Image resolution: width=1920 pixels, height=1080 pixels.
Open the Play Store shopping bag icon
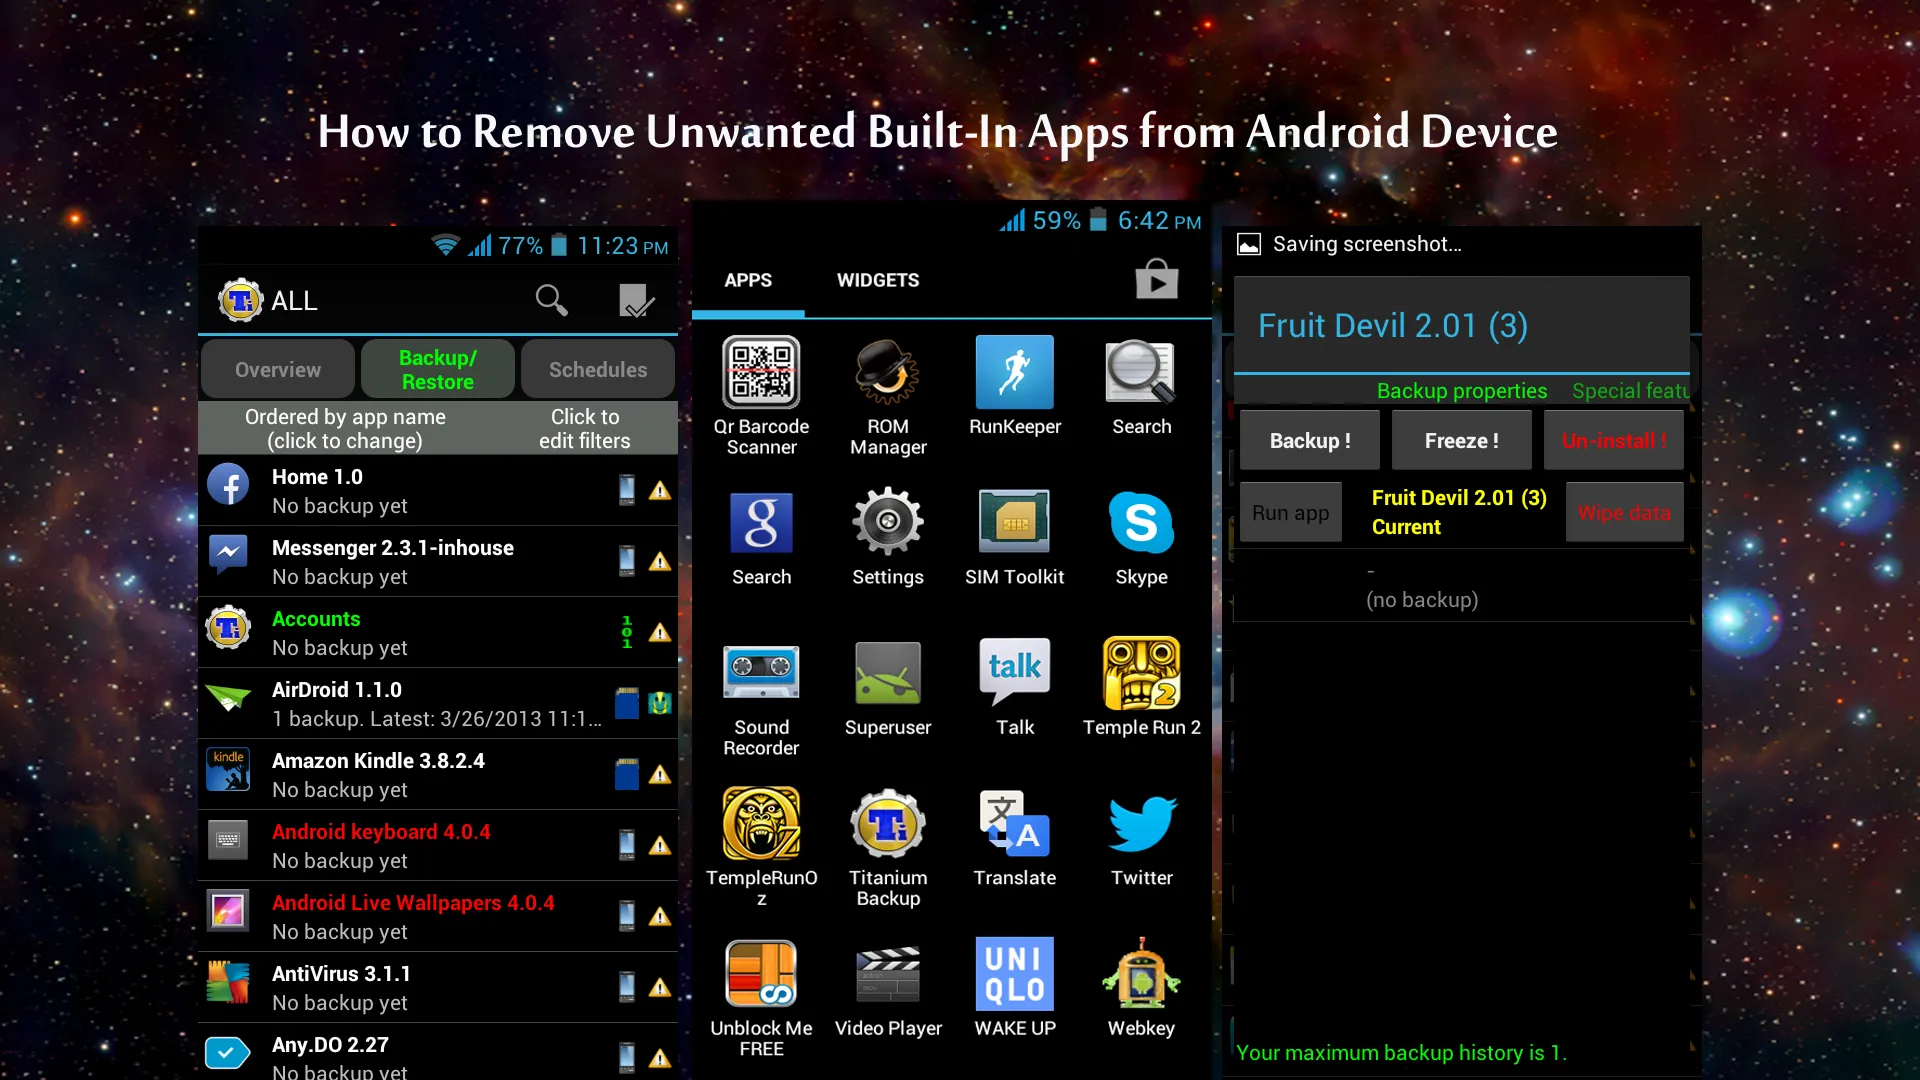pos(1157,279)
